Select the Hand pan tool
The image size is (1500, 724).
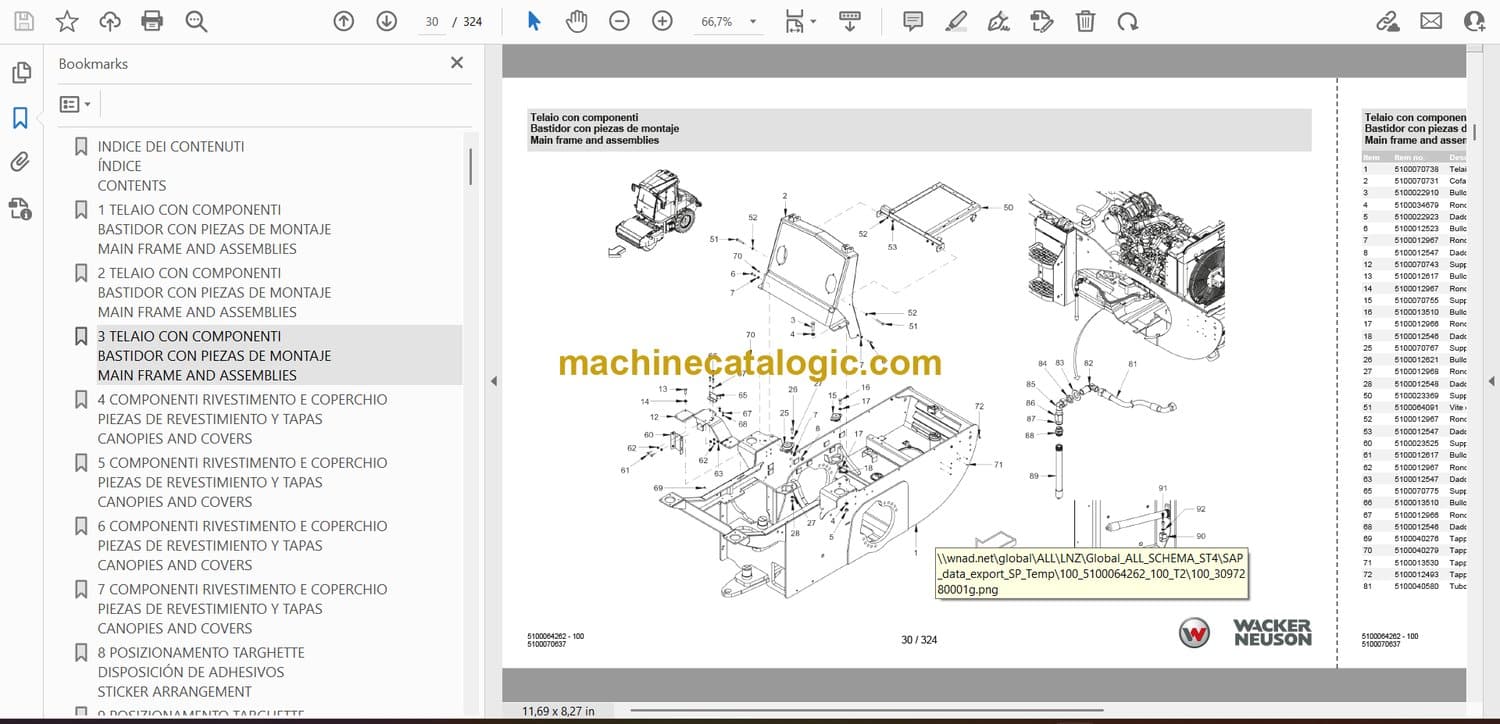point(577,21)
